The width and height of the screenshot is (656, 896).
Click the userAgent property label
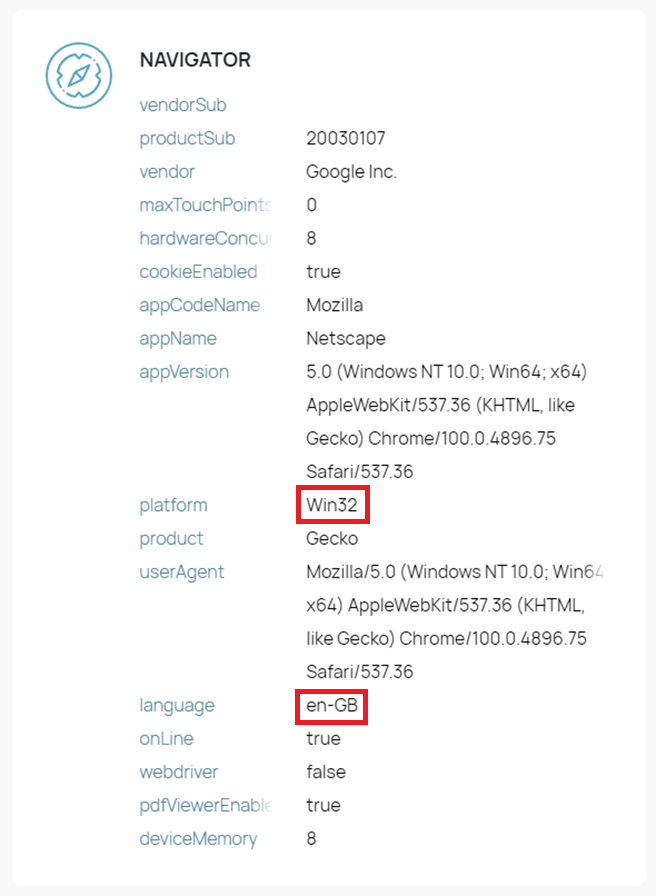click(x=182, y=572)
